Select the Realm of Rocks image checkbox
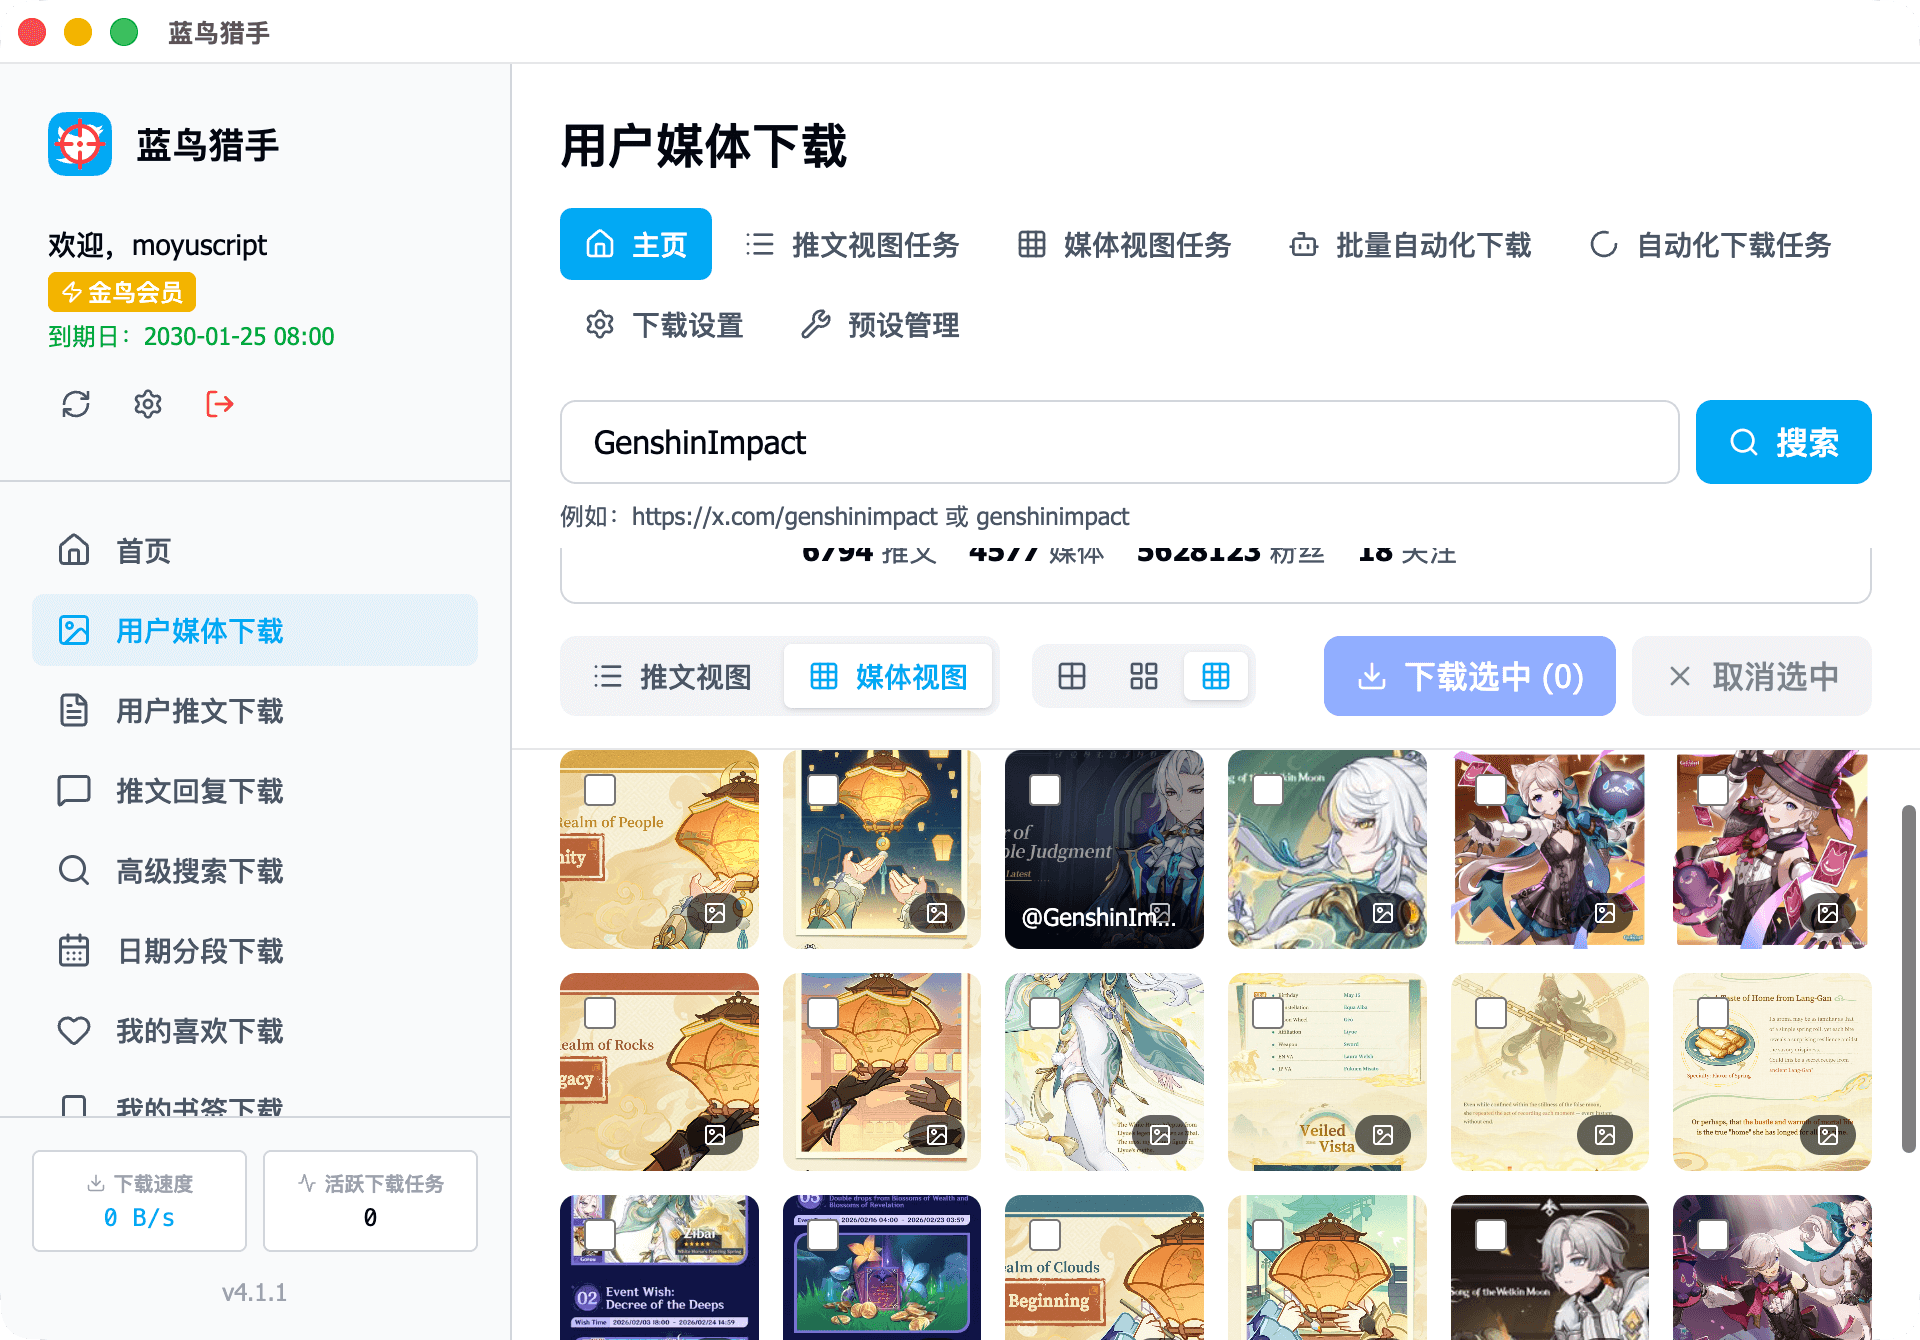Viewport: 1920px width, 1340px height. (600, 1013)
